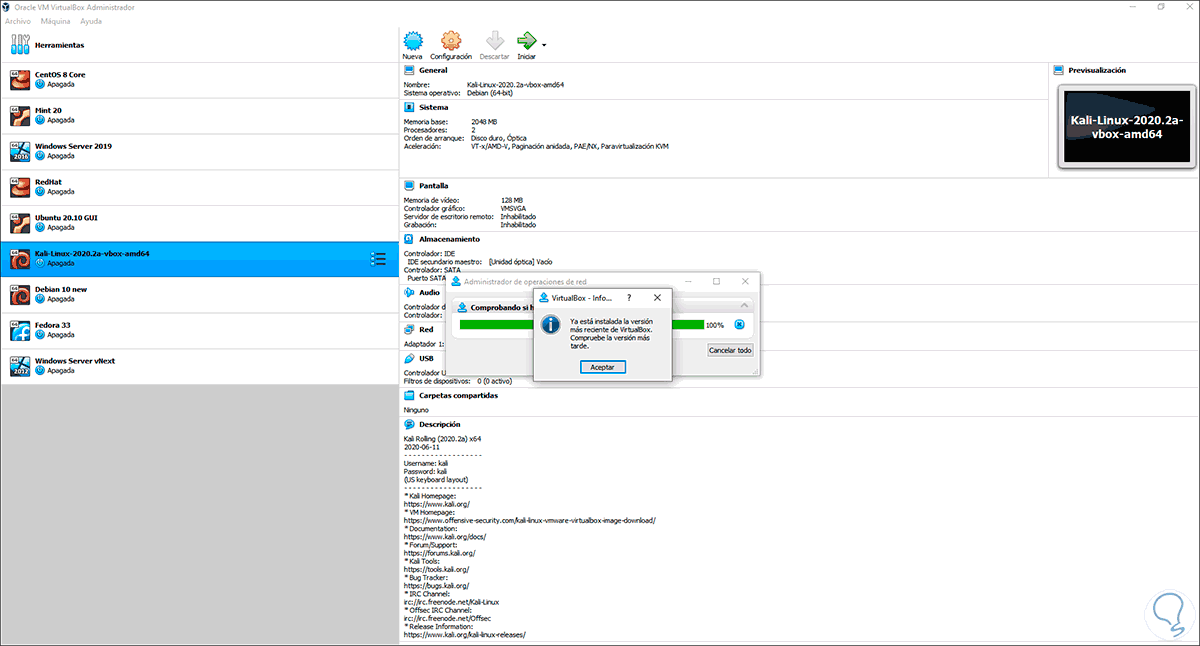1200x646 pixels.
Task: Click the Pantalla section monitor icon
Action: (410, 185)
